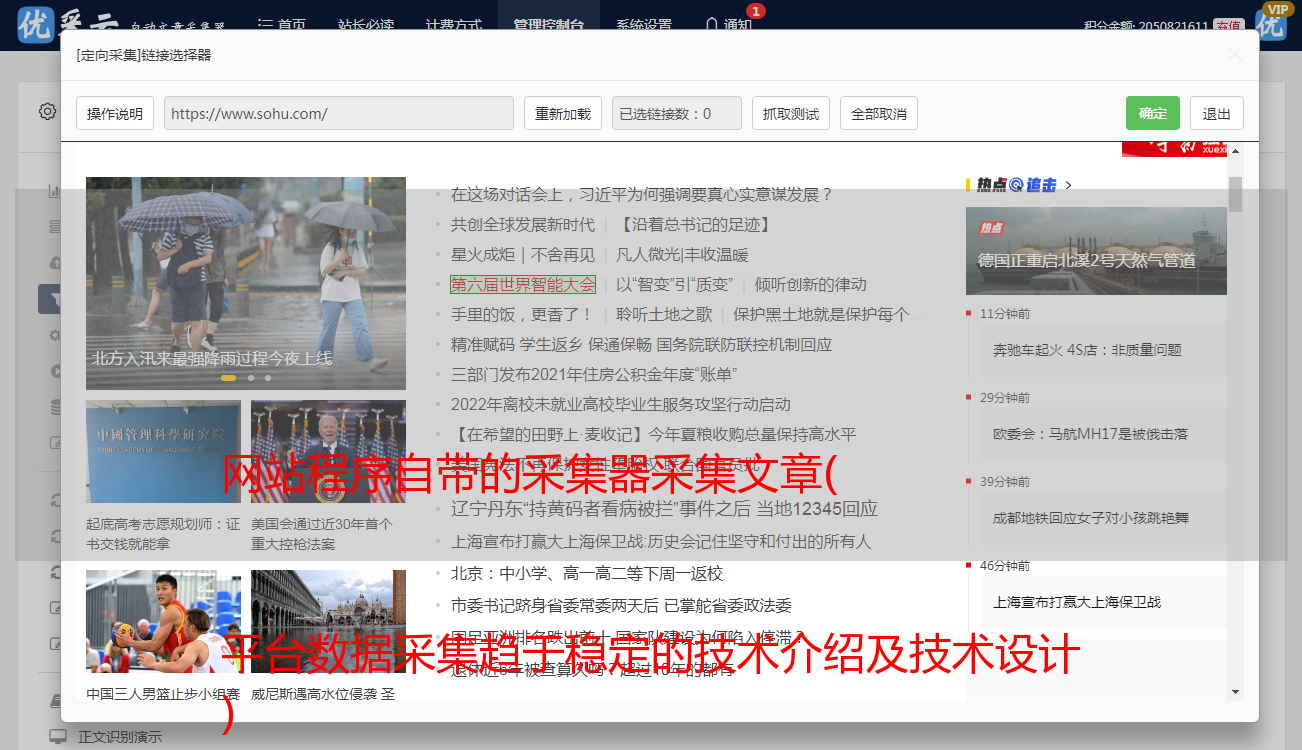Select link 上海宣布打赢大上海保卫战:历史会记住

[661, 541]
